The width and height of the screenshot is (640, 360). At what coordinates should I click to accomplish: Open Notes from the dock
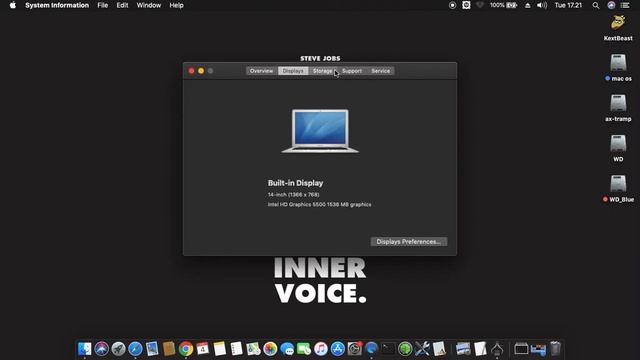coord(220,349)
